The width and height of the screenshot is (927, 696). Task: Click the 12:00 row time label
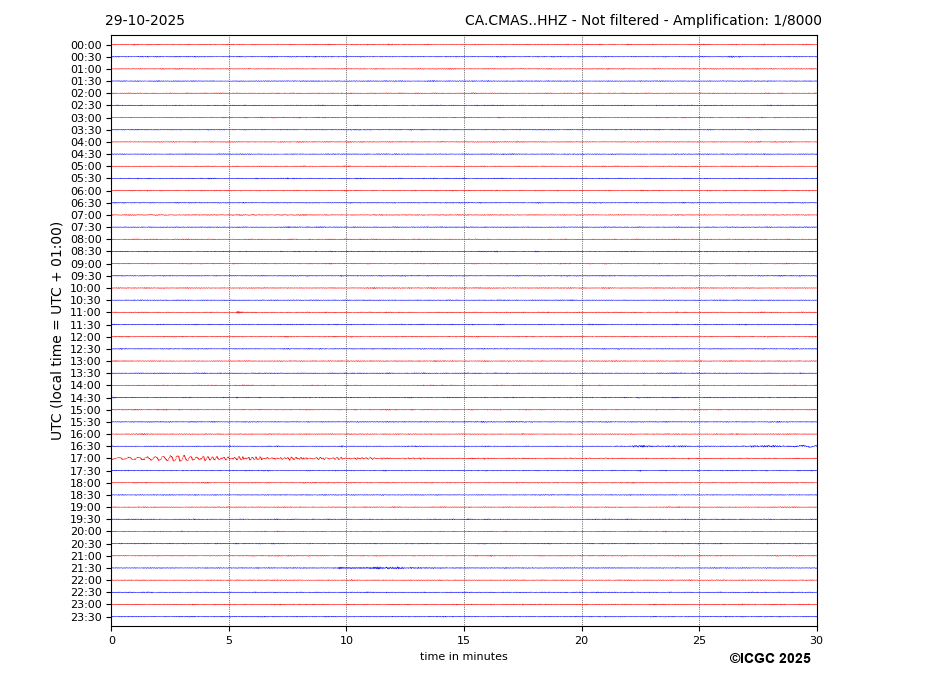(x=86, y=337)
